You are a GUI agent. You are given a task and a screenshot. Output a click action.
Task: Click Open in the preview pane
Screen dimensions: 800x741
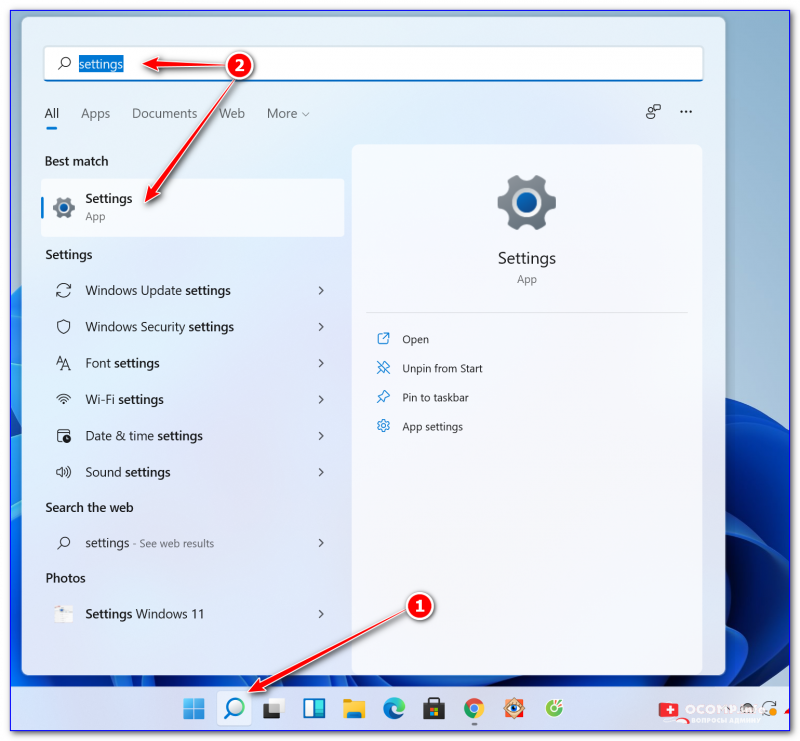415,339
